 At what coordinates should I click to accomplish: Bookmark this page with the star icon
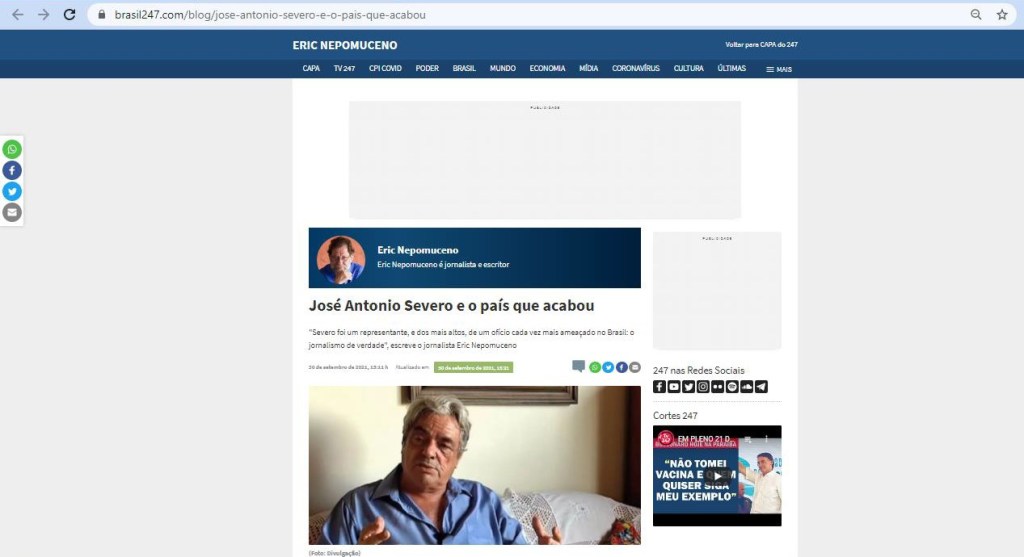[x=1002, y=15]
